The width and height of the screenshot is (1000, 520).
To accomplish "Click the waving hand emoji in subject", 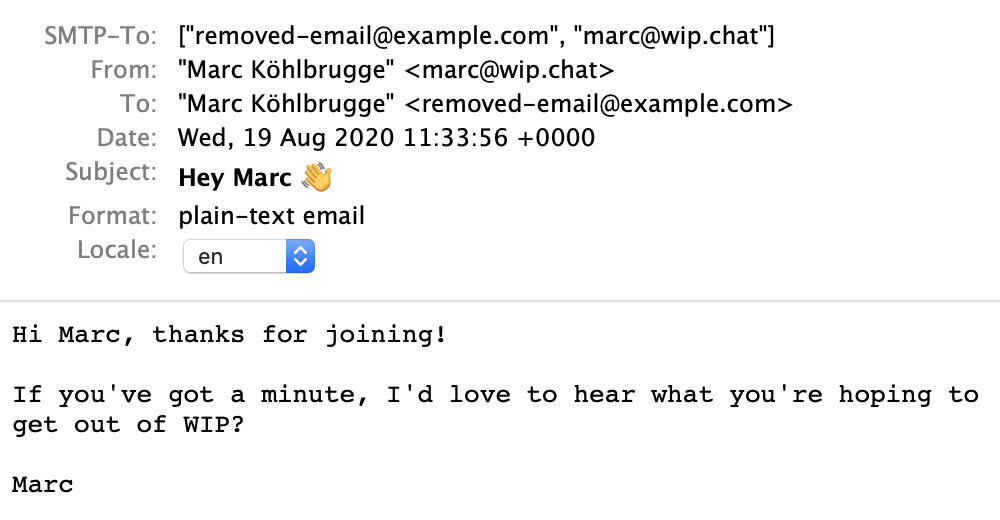I will [x=317, y=177].
